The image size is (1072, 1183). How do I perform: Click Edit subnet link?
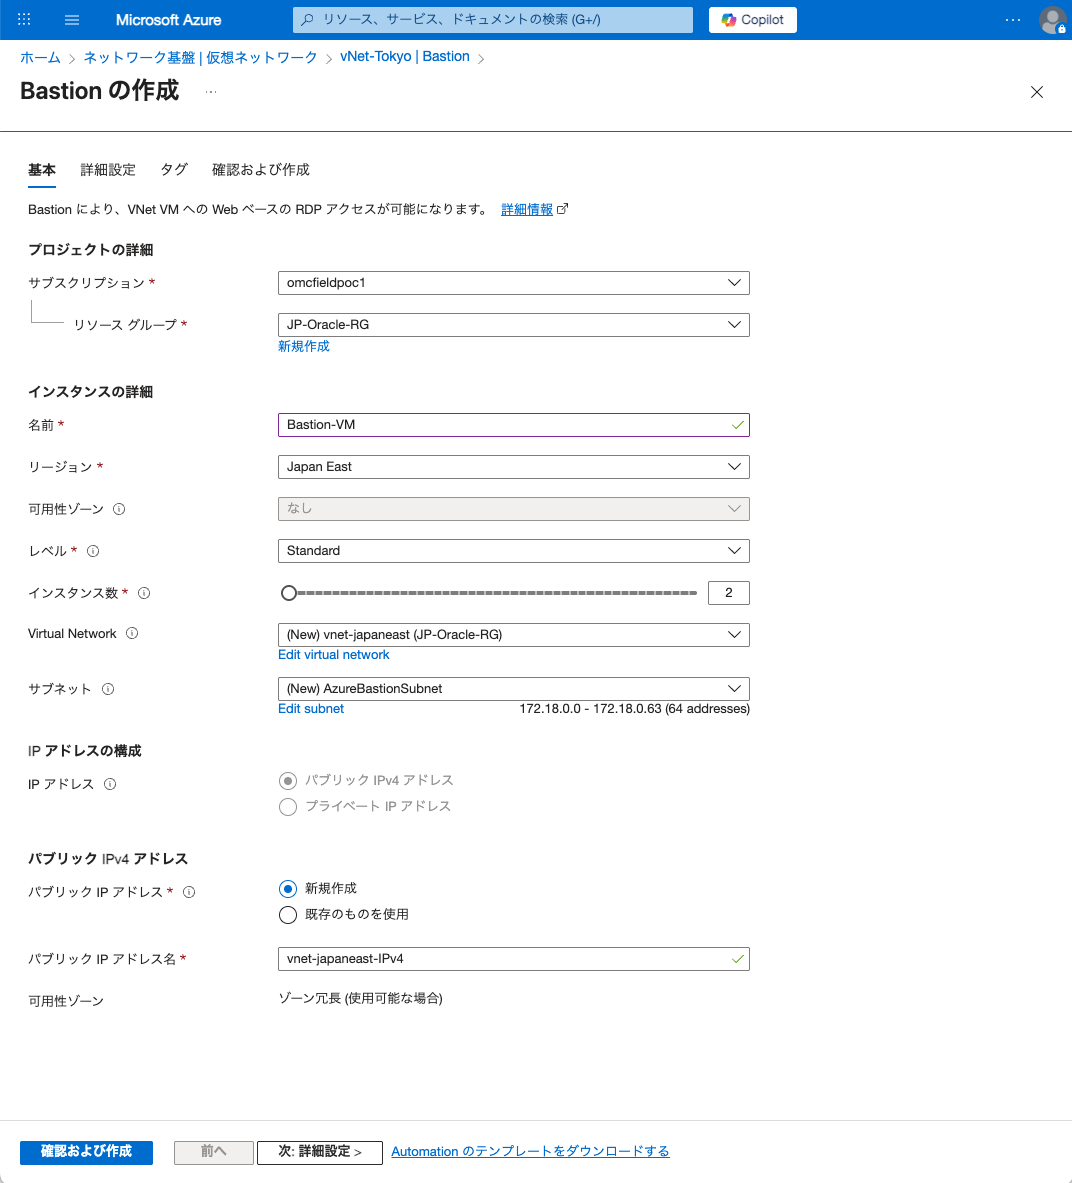(311, 709)
